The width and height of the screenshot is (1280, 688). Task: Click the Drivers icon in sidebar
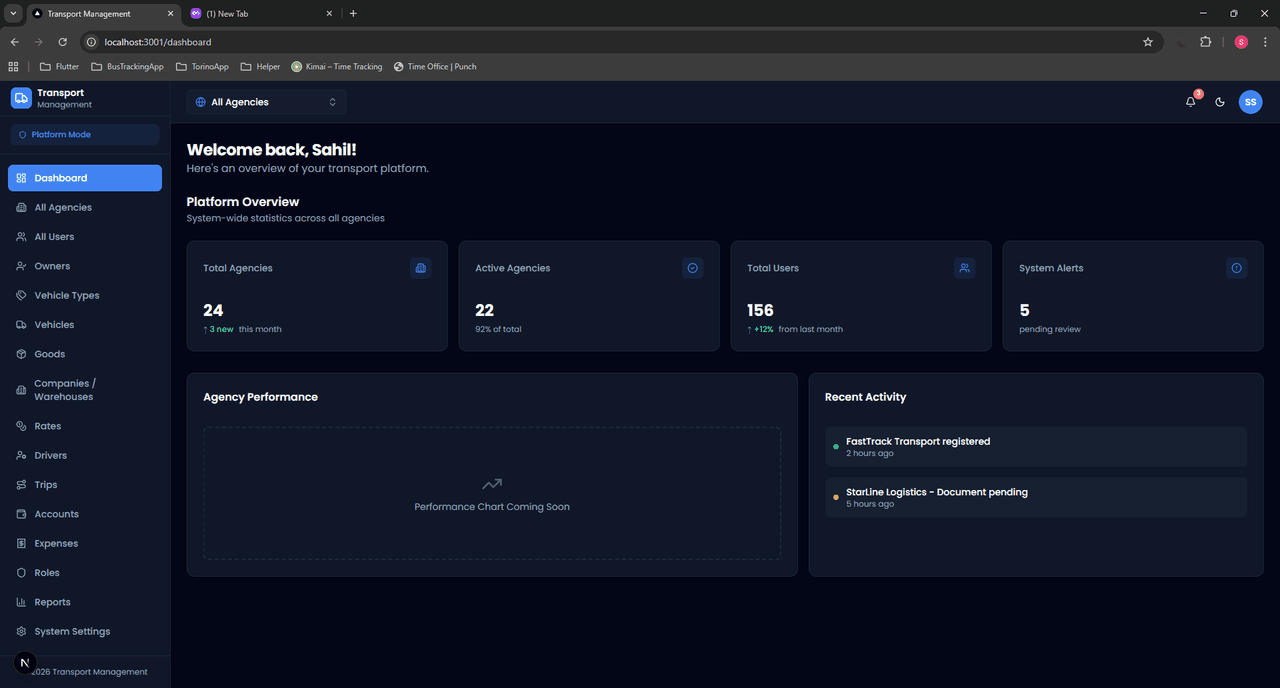tap(22, 455)
